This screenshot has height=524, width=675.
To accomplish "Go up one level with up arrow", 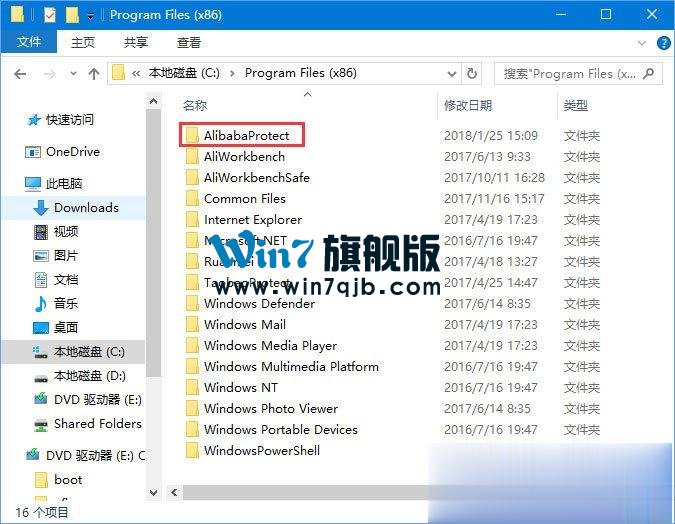I will [94, 74].
